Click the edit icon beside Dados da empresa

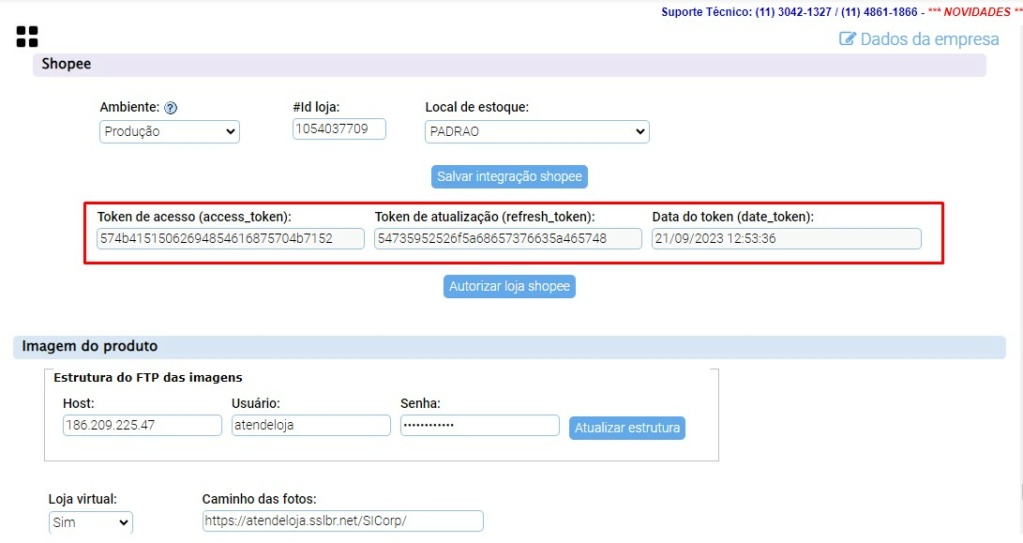tap(847, 39)
